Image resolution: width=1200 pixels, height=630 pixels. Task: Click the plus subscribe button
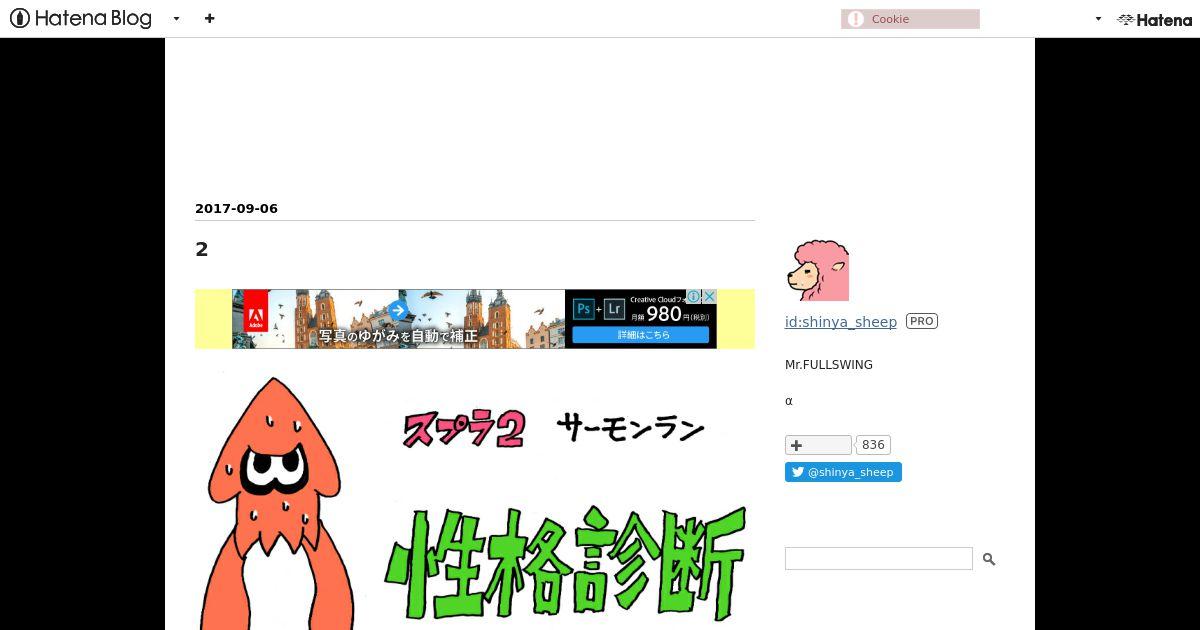pyautogui.click(x=818, y=445)
